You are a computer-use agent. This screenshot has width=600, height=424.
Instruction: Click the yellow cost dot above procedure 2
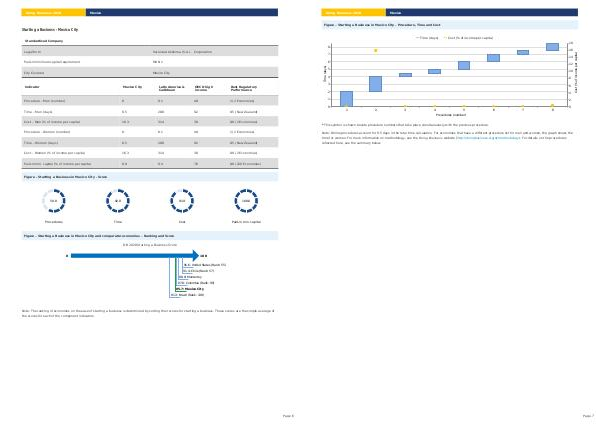pyautogui.click(x=376, y=50)
